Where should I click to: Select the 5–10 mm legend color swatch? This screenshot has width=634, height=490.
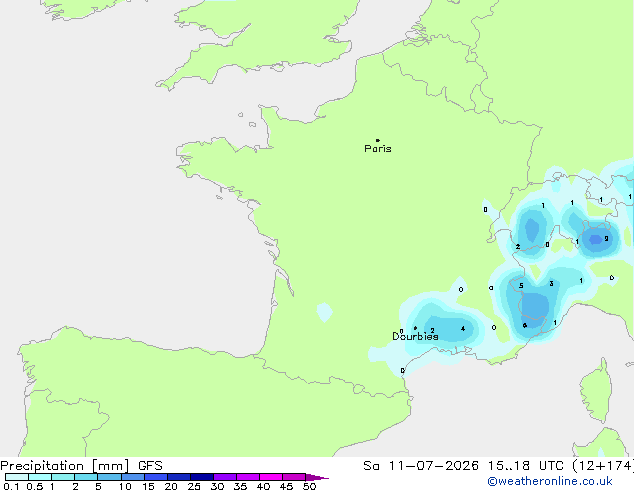pyautogui.click(x=109, y=477)
